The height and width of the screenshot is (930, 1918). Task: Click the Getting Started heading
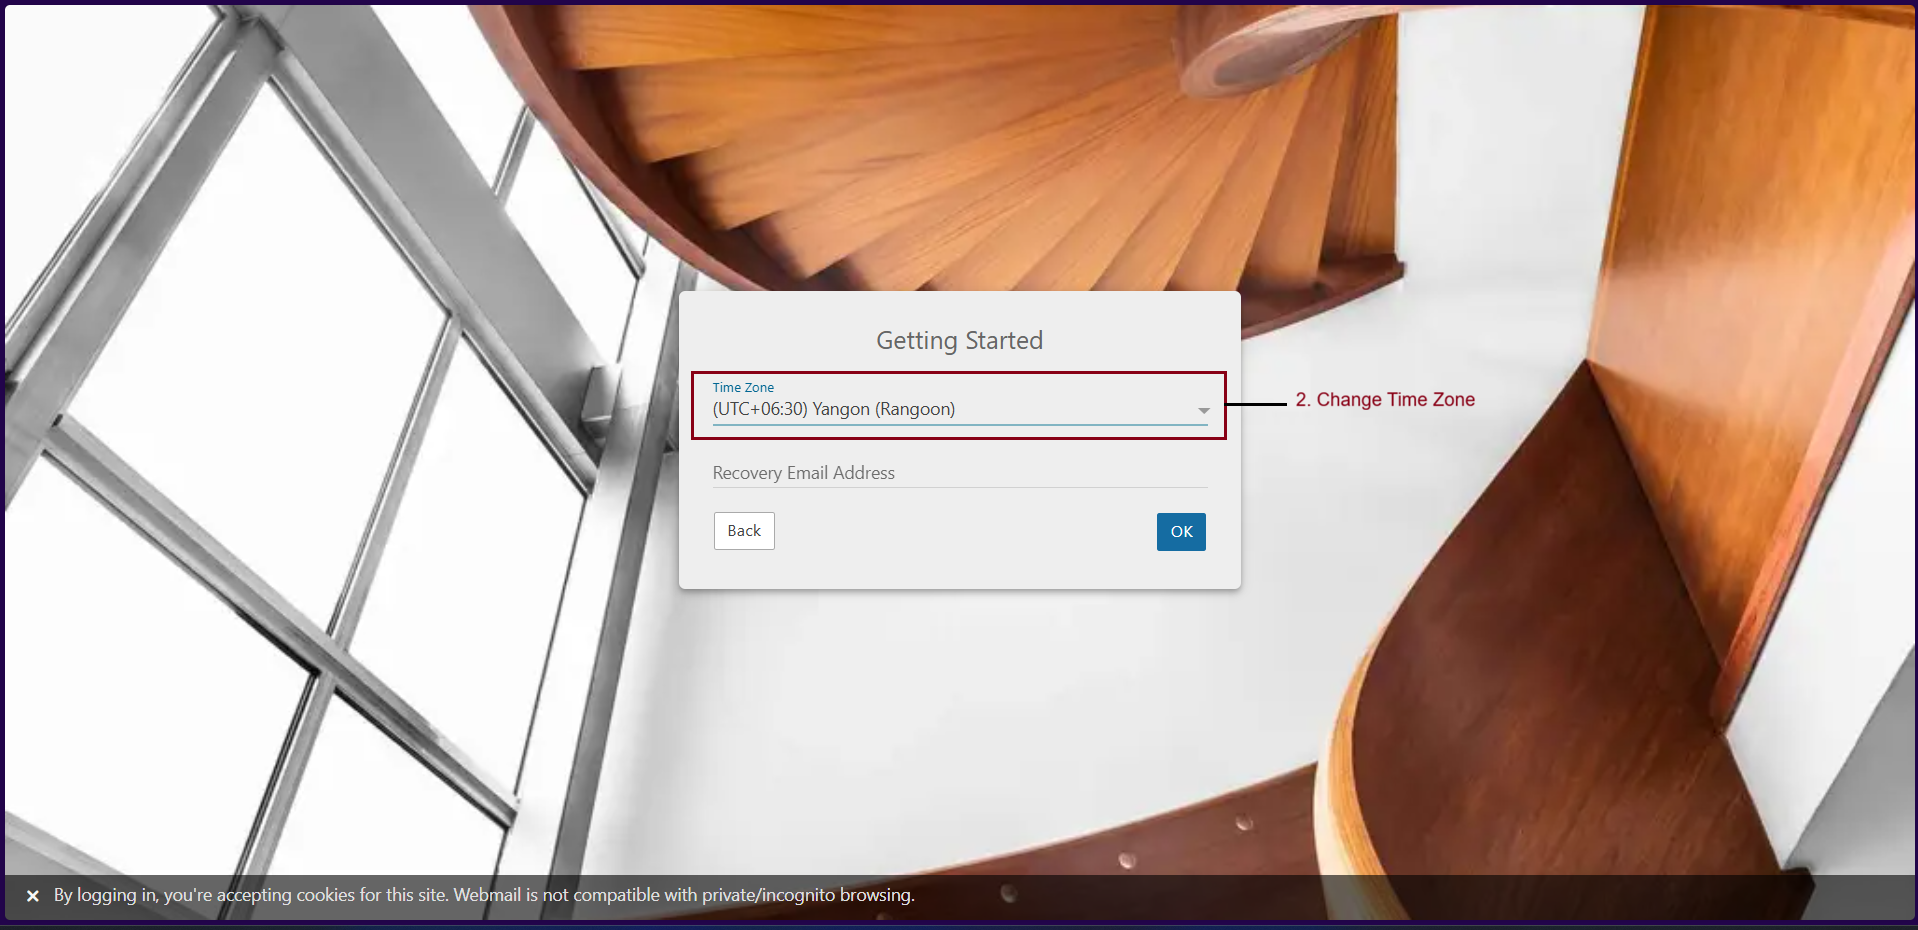(x=959, y=341)
